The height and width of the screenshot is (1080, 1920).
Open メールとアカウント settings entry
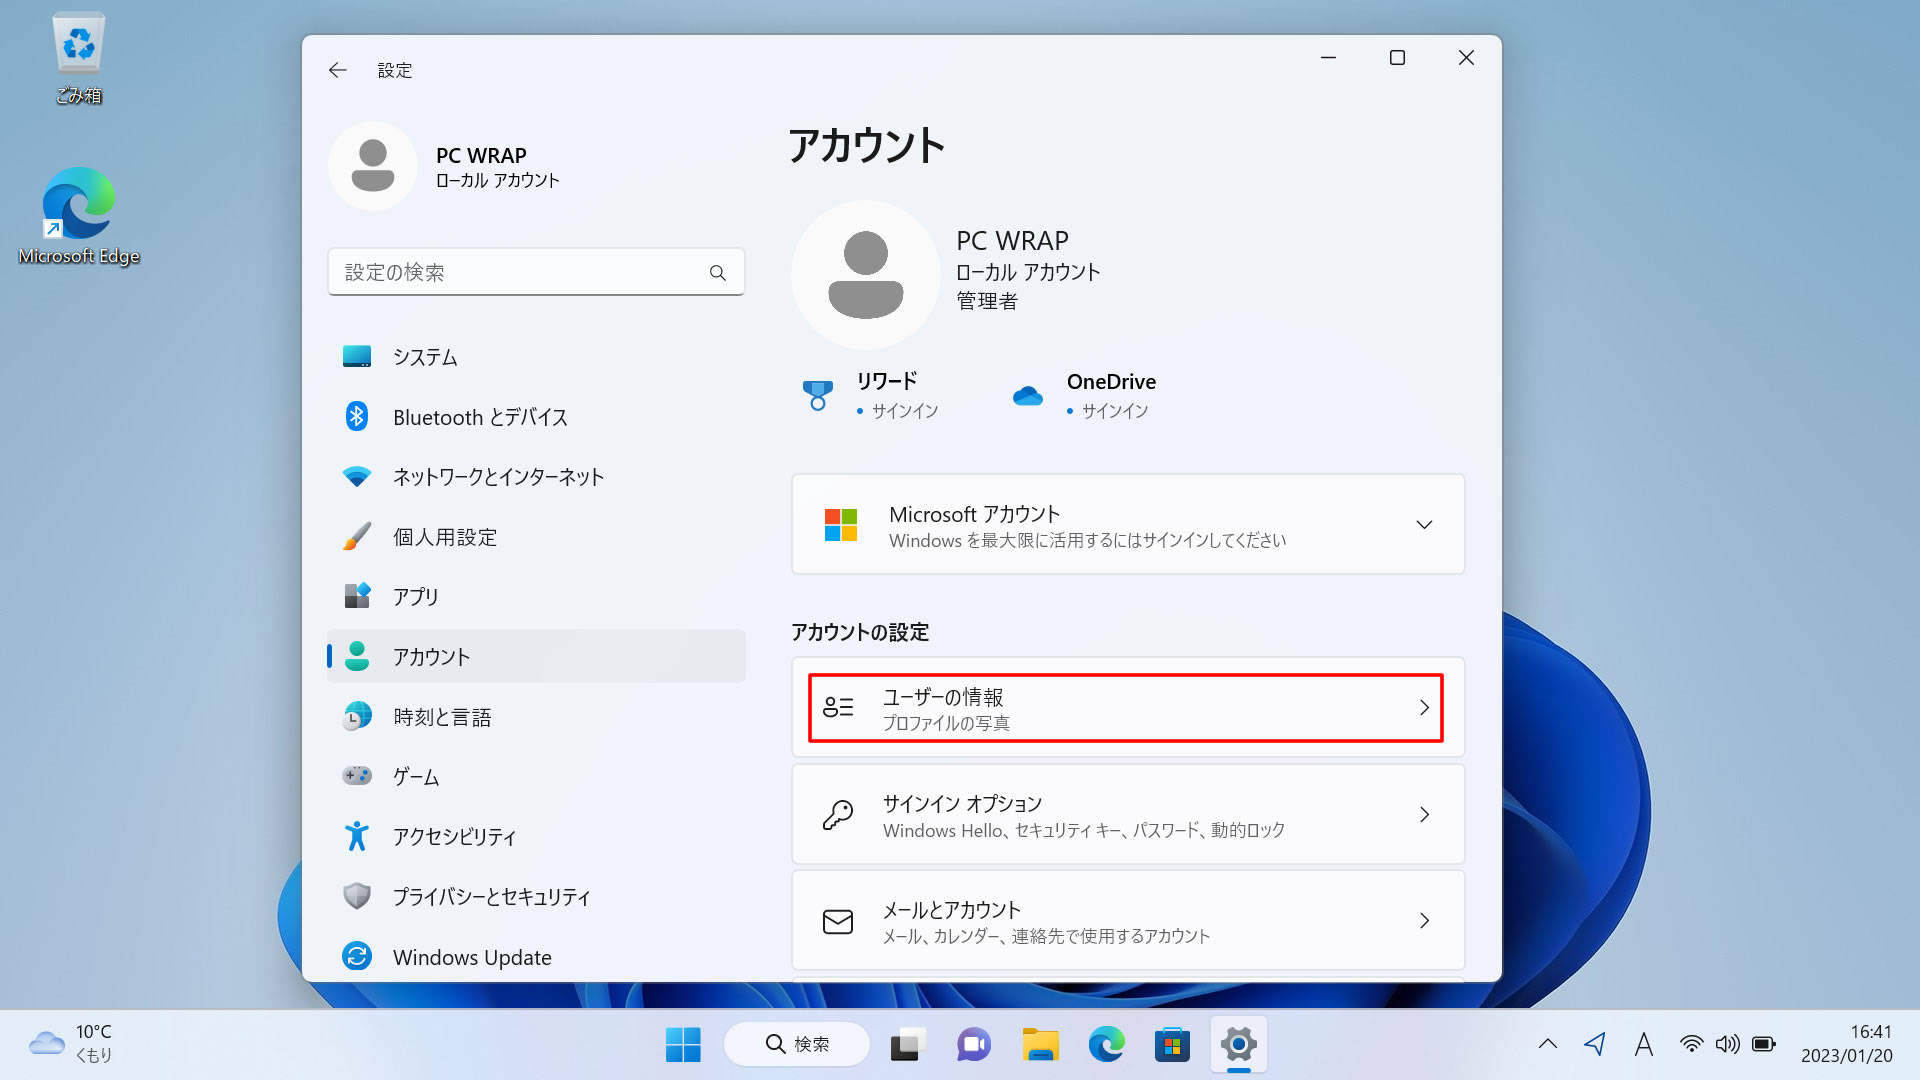[1128, 921]
